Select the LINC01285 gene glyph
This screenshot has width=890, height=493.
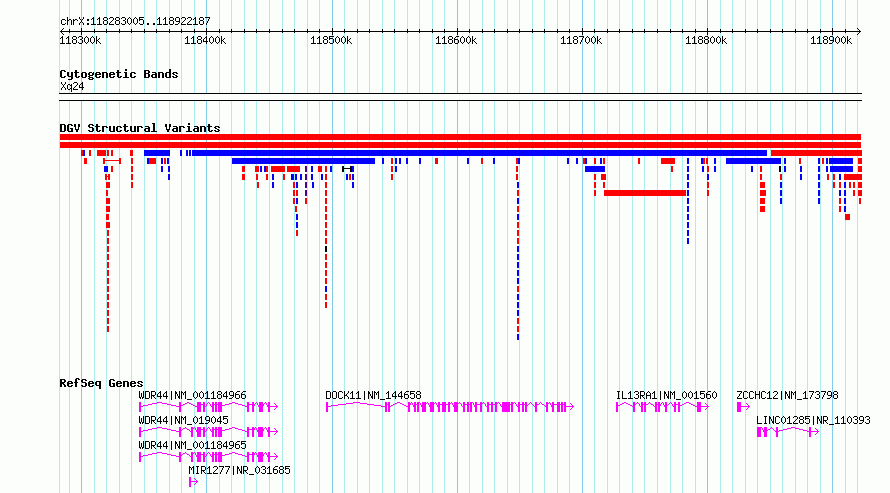(788, 432)
